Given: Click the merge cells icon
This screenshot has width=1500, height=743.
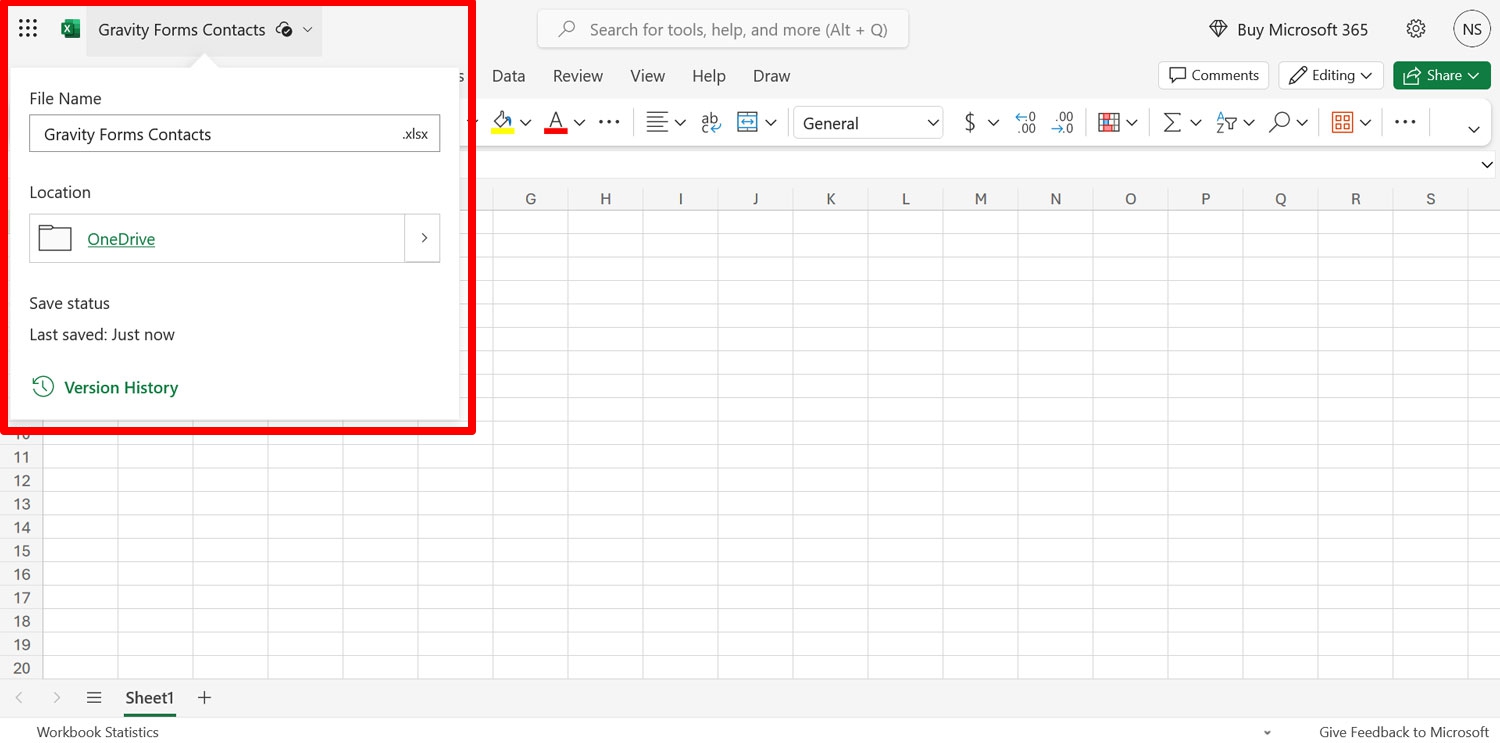Looking at the screenshot, I should click(x=747, y=122).
